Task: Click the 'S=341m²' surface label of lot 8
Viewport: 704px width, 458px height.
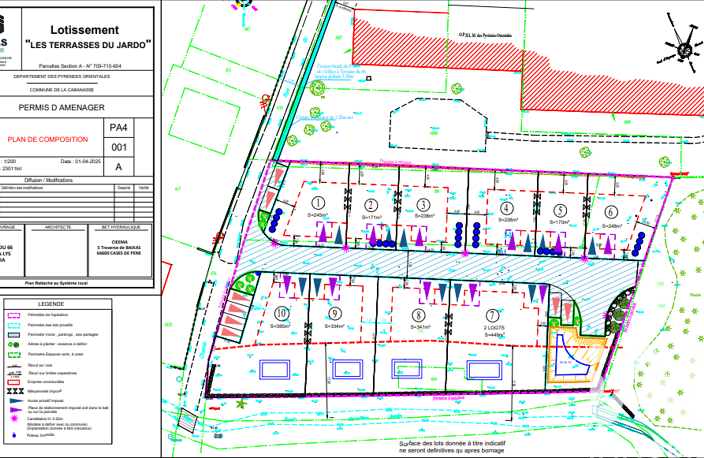Action: (421, 327)
